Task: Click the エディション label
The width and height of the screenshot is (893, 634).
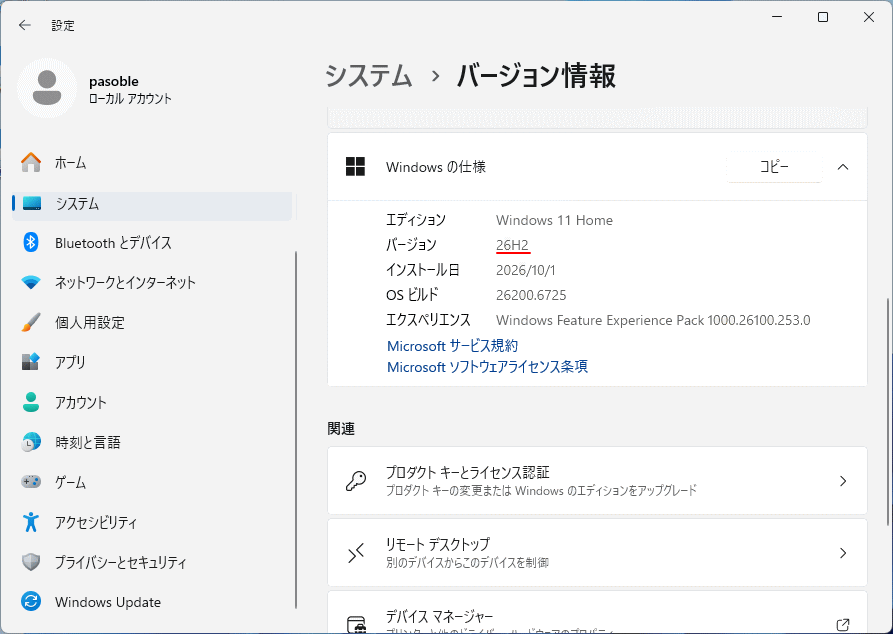Action: 416,220
